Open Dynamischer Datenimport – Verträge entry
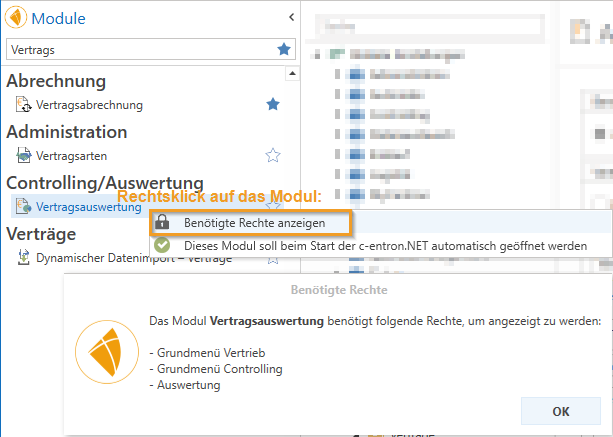Image resolution: width=613 pixels, height=437 pixels. [x=133, y=258]
